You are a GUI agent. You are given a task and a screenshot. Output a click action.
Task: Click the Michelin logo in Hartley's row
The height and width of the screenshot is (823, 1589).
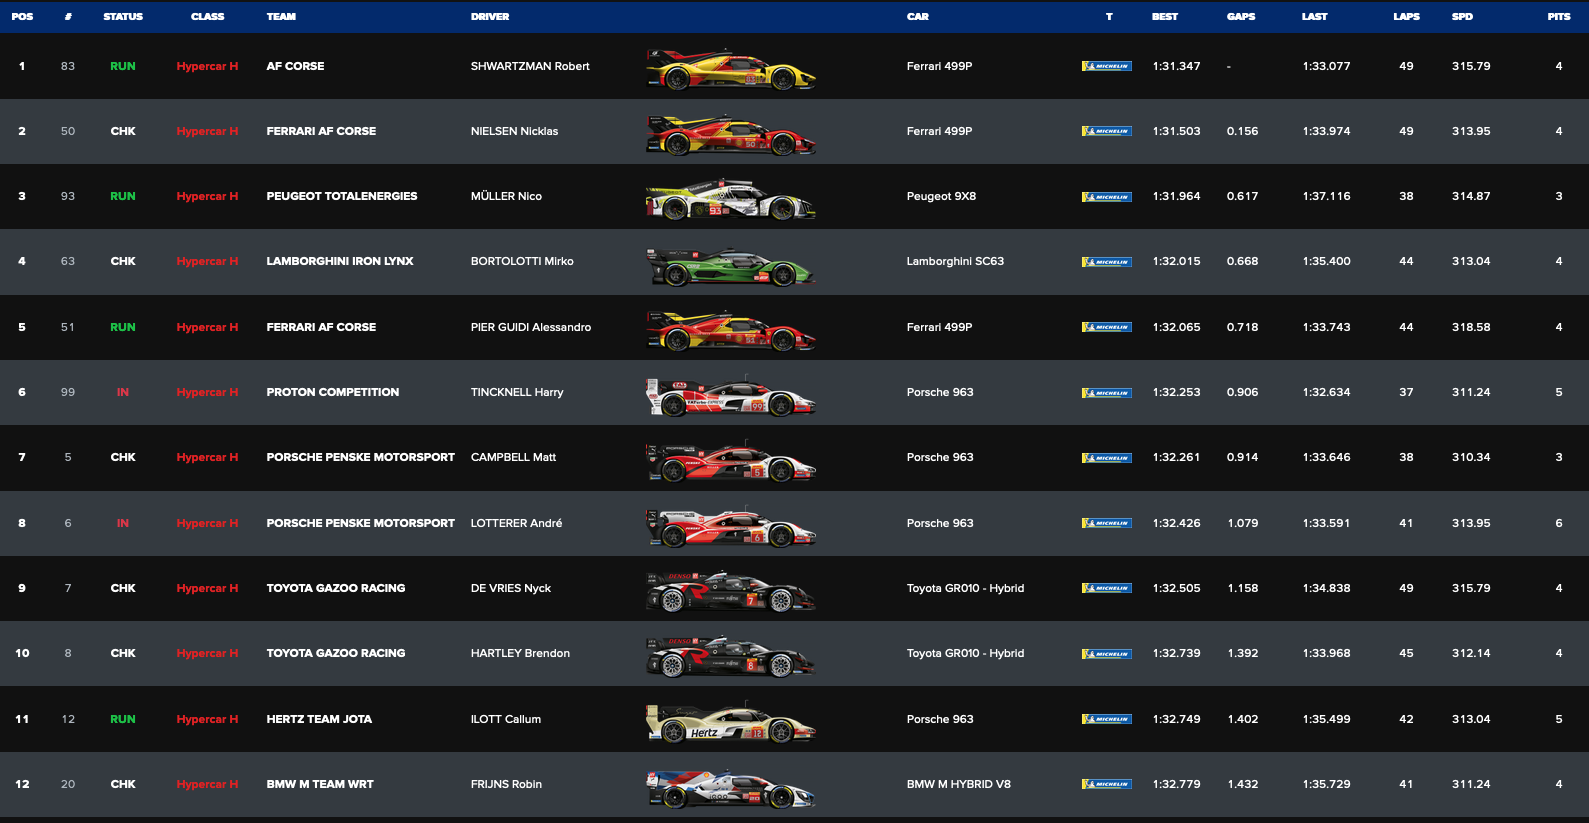click(x=1107, y=654)
